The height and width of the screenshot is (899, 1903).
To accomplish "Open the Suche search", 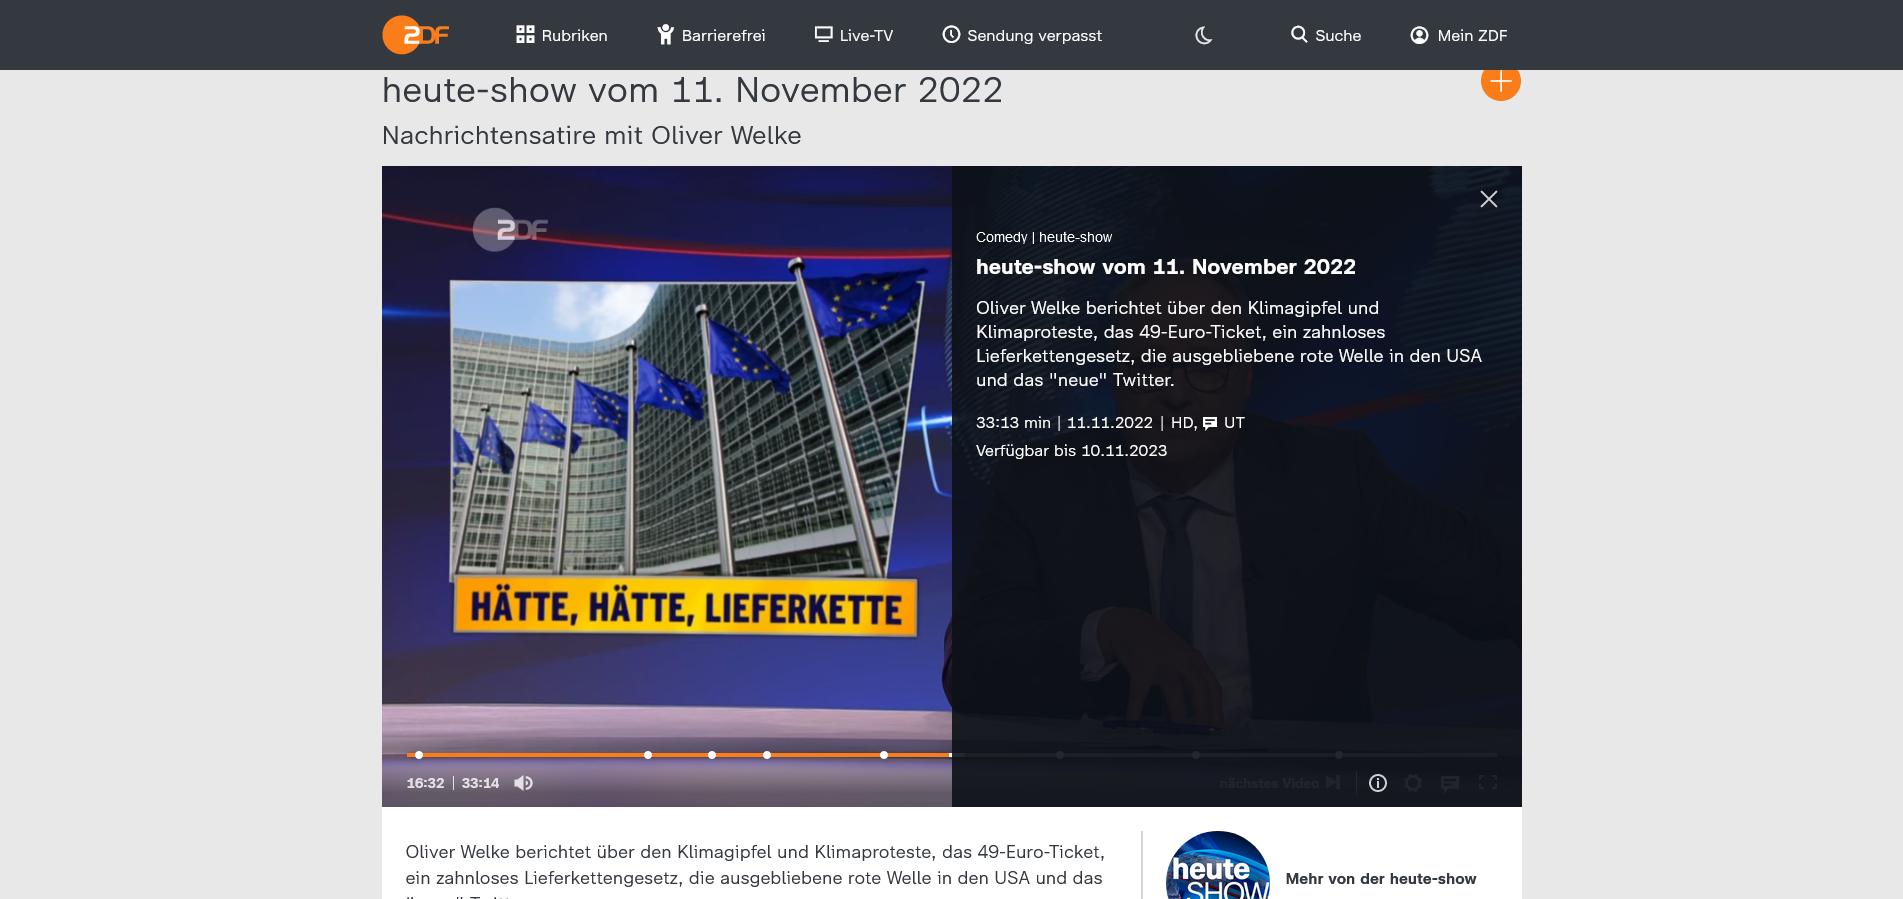I will tap(1325, 35).
